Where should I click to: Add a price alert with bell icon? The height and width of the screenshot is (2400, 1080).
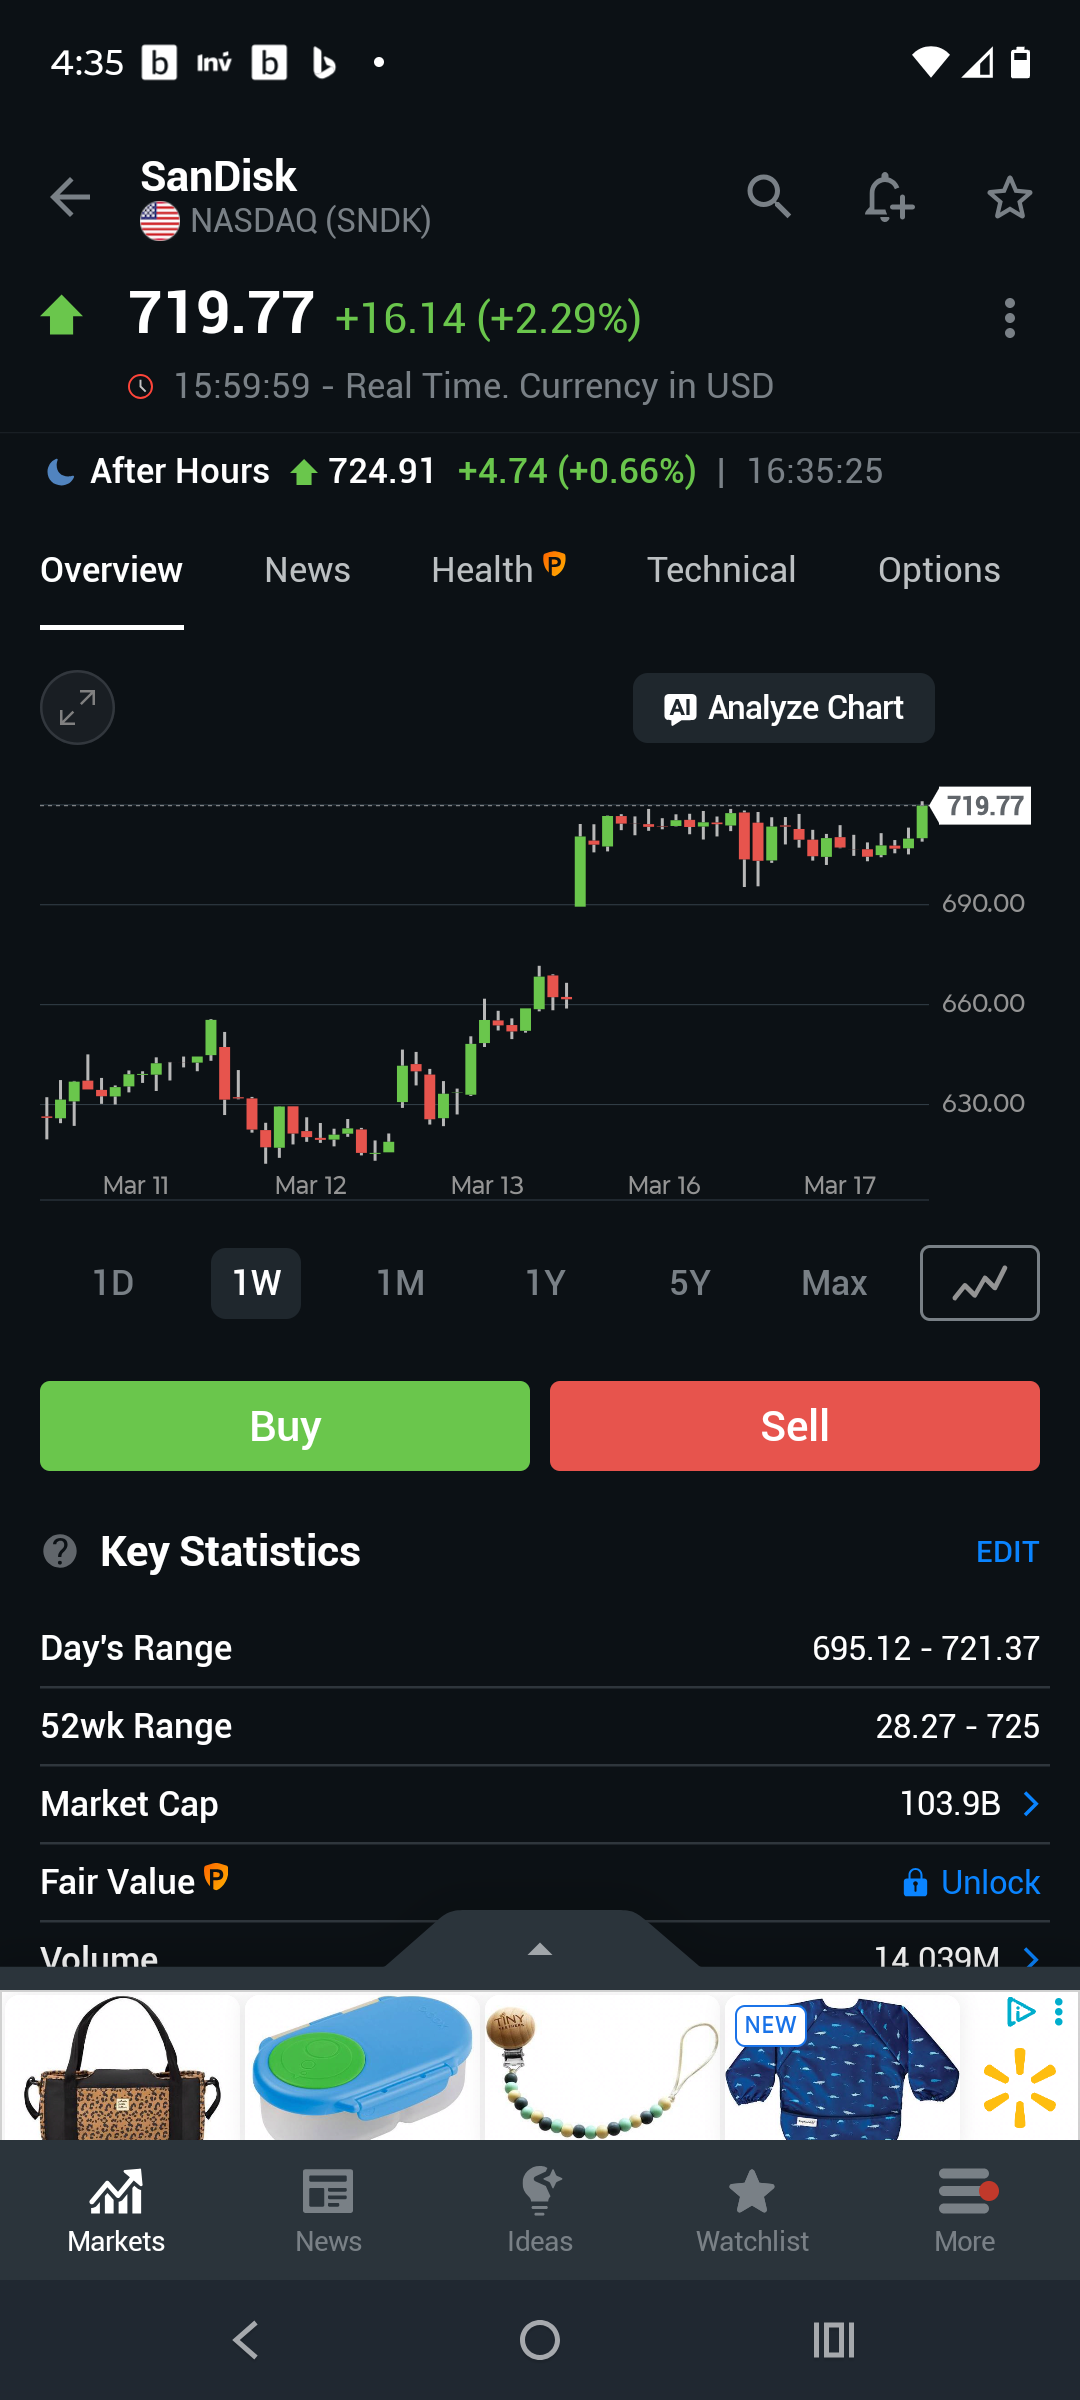pos(889,197)
